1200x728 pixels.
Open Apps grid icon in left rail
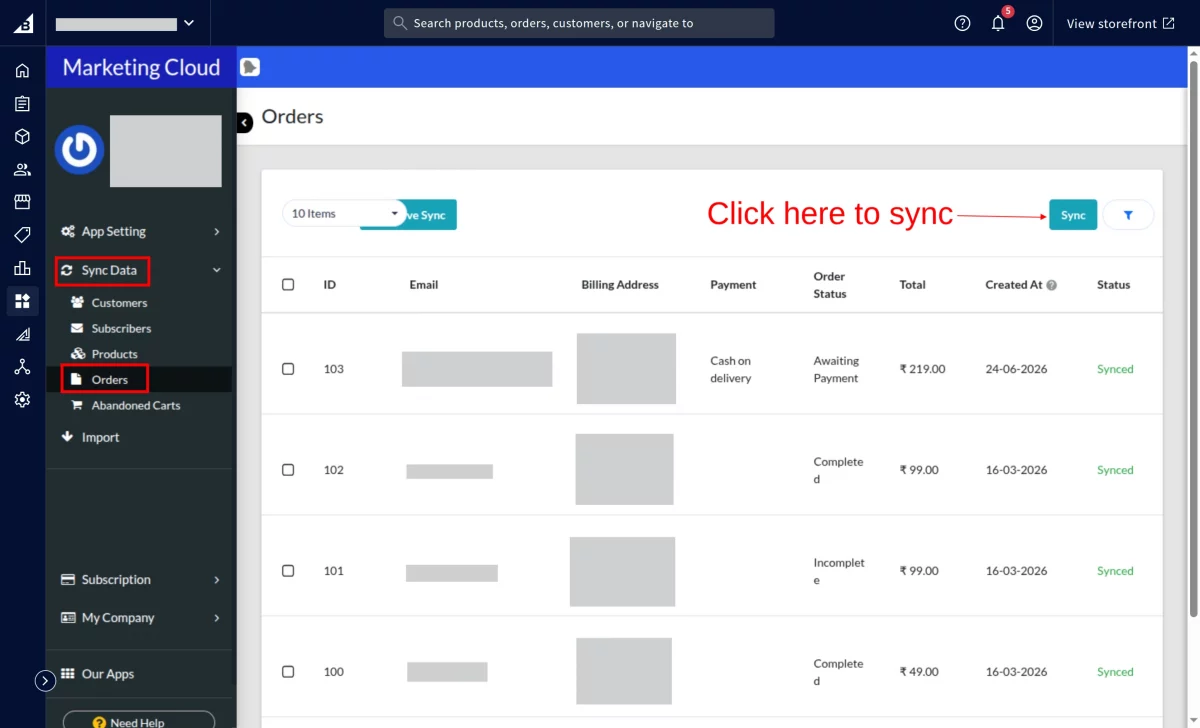(22, 301)
